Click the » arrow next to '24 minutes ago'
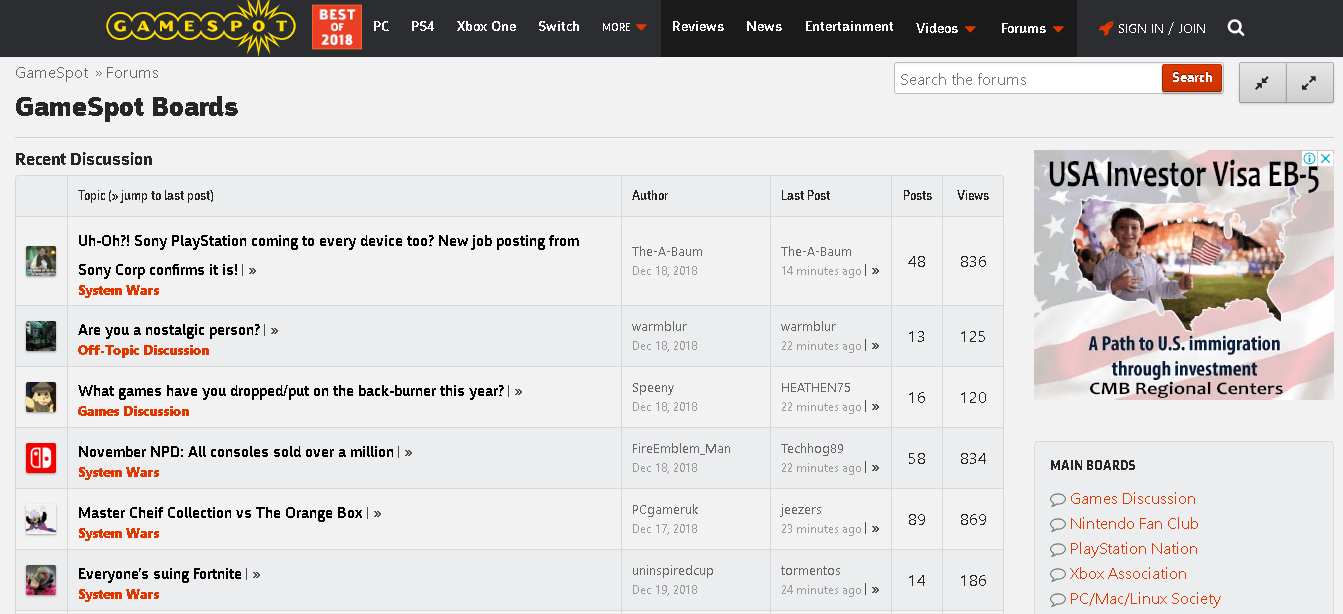Image resolution: width=1343 pixels, height=614 pixels. (x=876, y=590)
